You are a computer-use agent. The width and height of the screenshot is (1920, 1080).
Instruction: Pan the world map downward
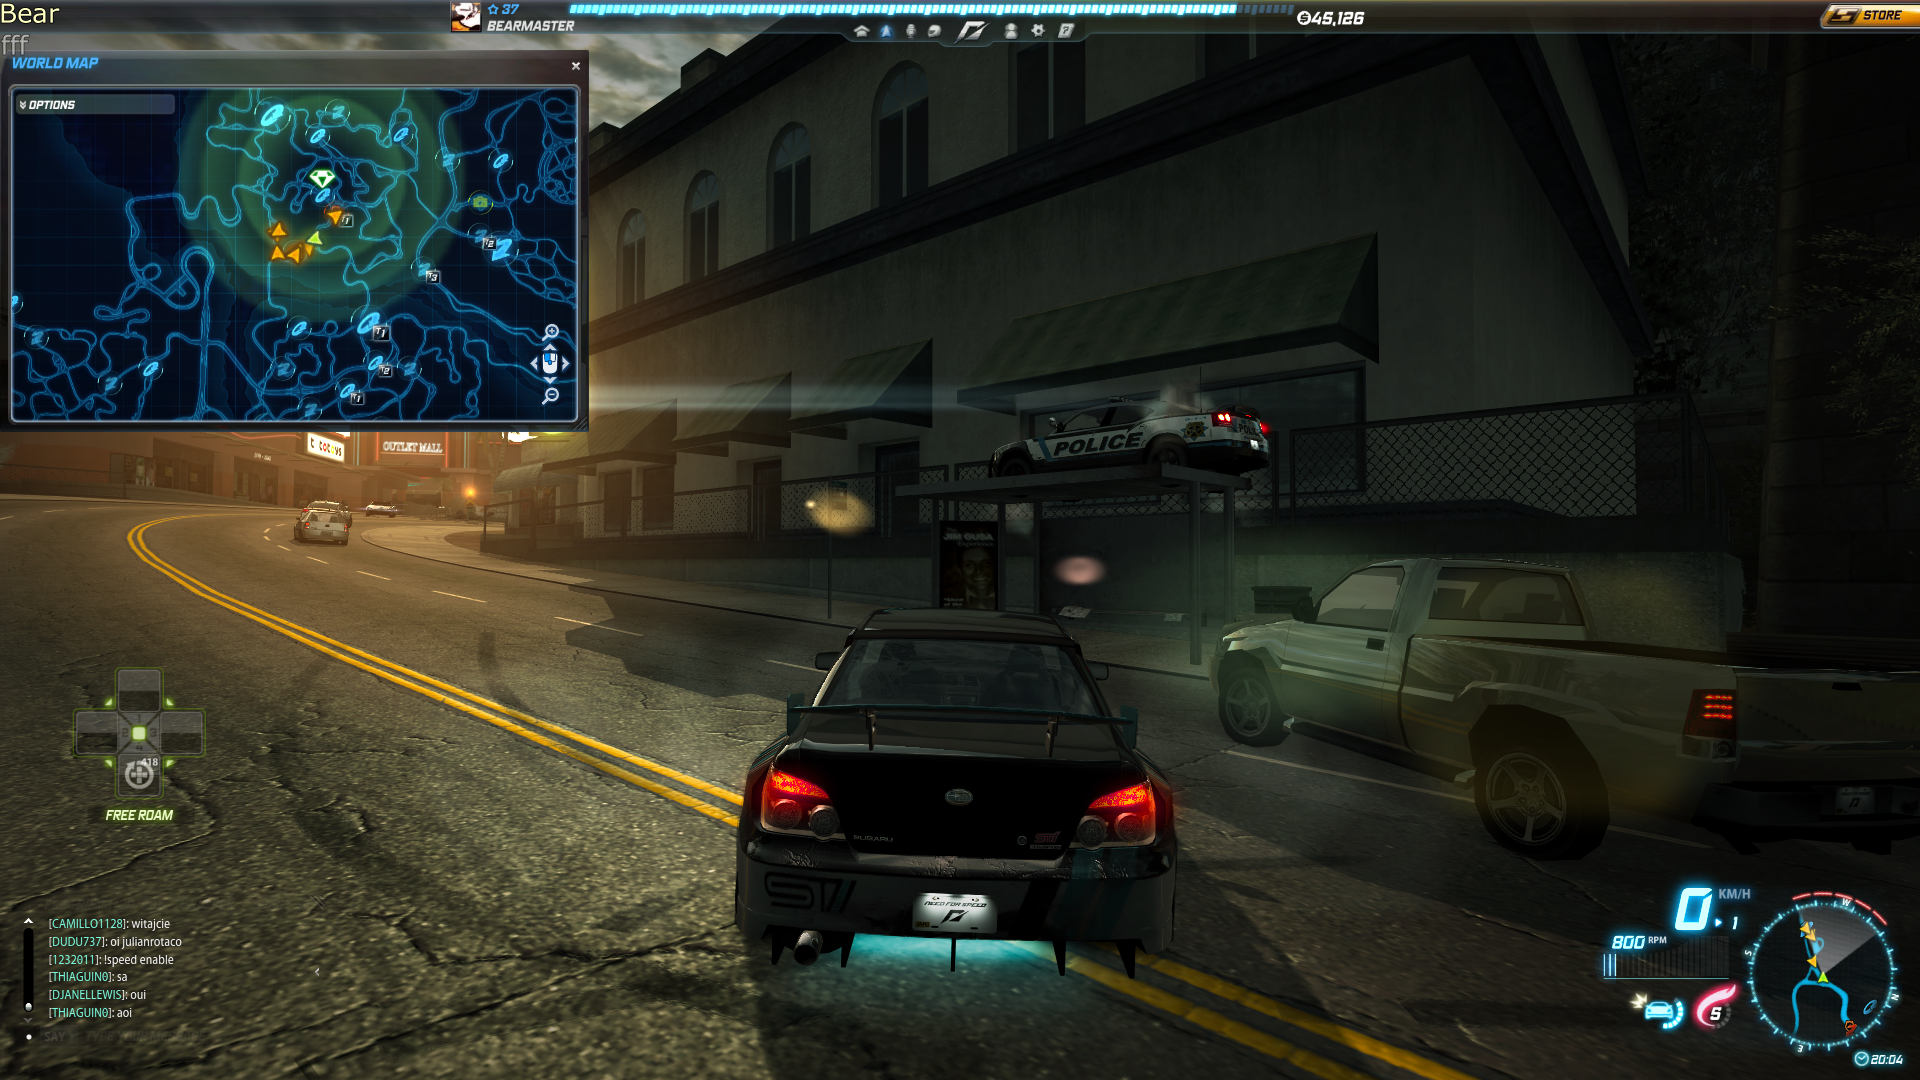click(550, 381)
